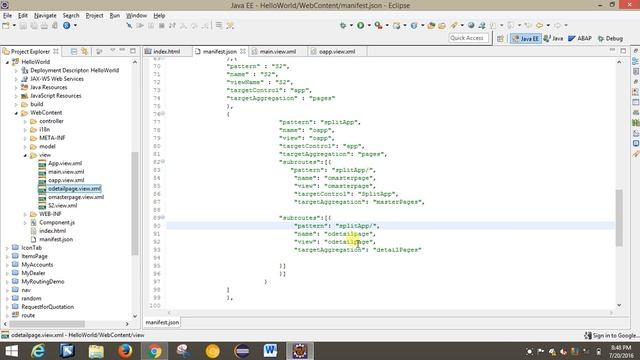Image resolution: width=640 pixels, height=360 pixels.
Task: Toggle Link with Editor in Project Explorer
Action: click(x=84, y=51)
